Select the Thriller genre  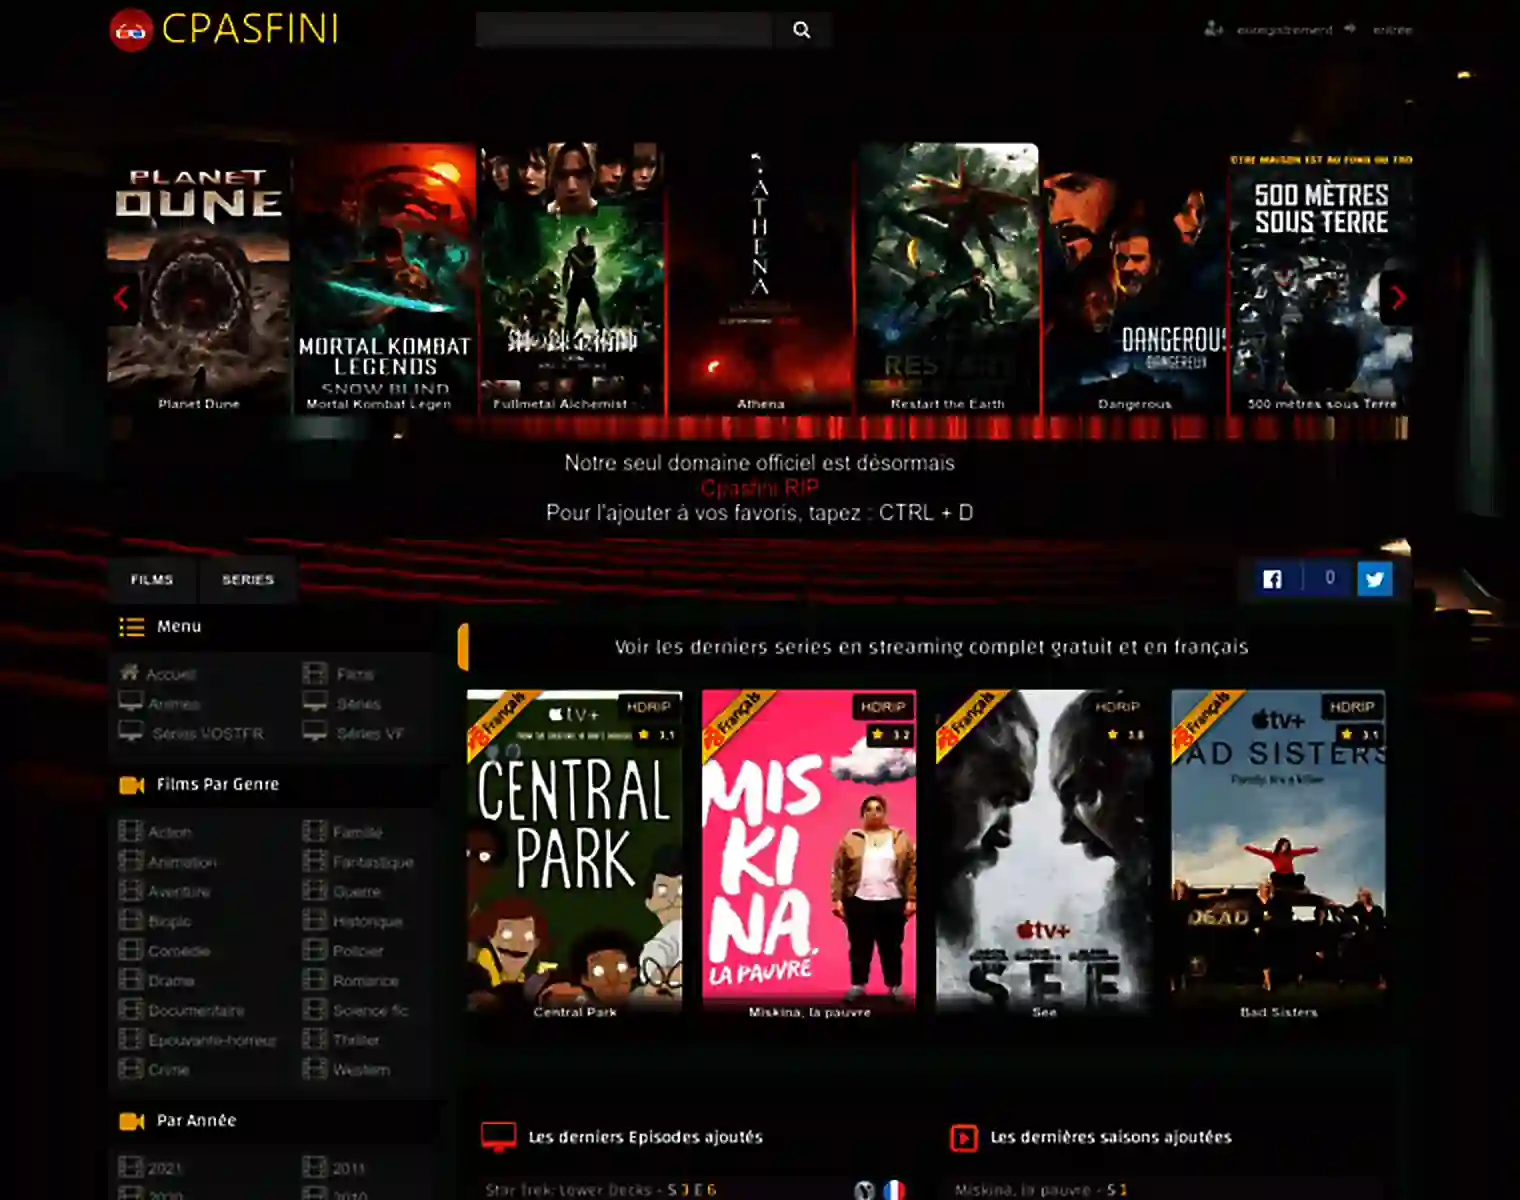pos(356,1040)
